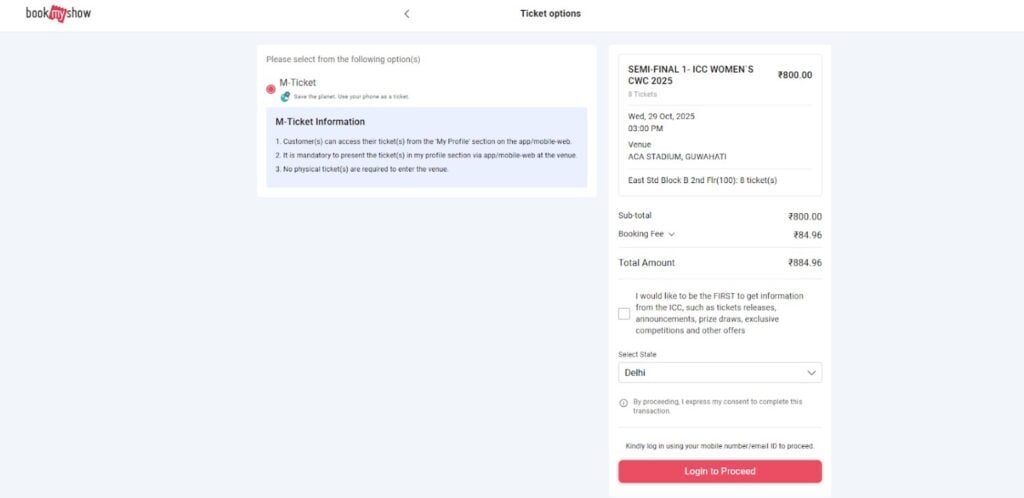Click the Booking Fee label
Screen dimensions: 1024x498
pos(641,234)
